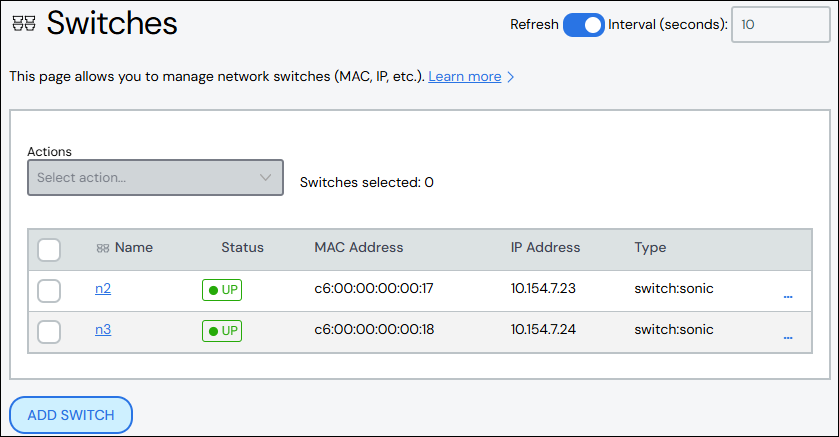The width and height of the screenshot is (839, 437).
Task: Open the three-dot menu for switch n2
Action: pos(788,295)
